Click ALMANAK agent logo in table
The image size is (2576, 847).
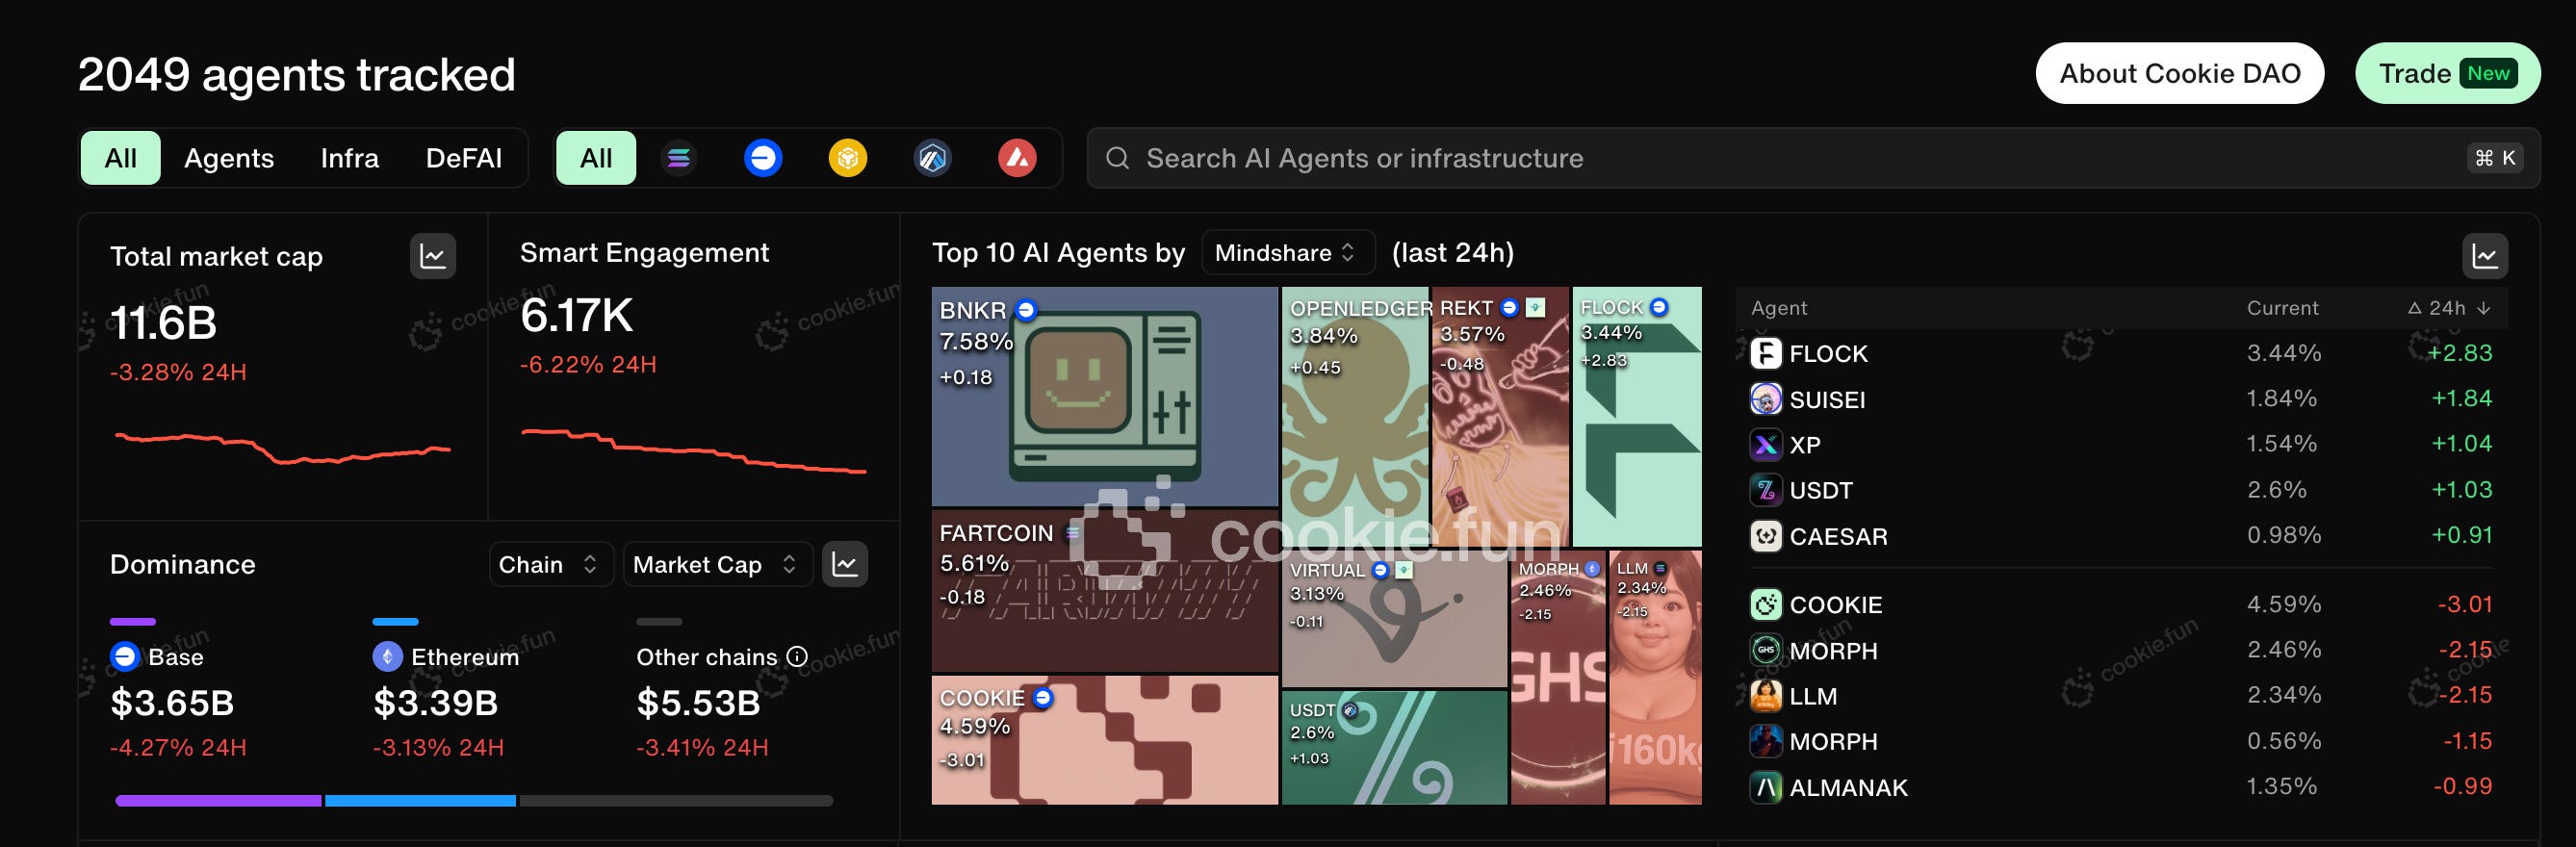[1766, 788]
